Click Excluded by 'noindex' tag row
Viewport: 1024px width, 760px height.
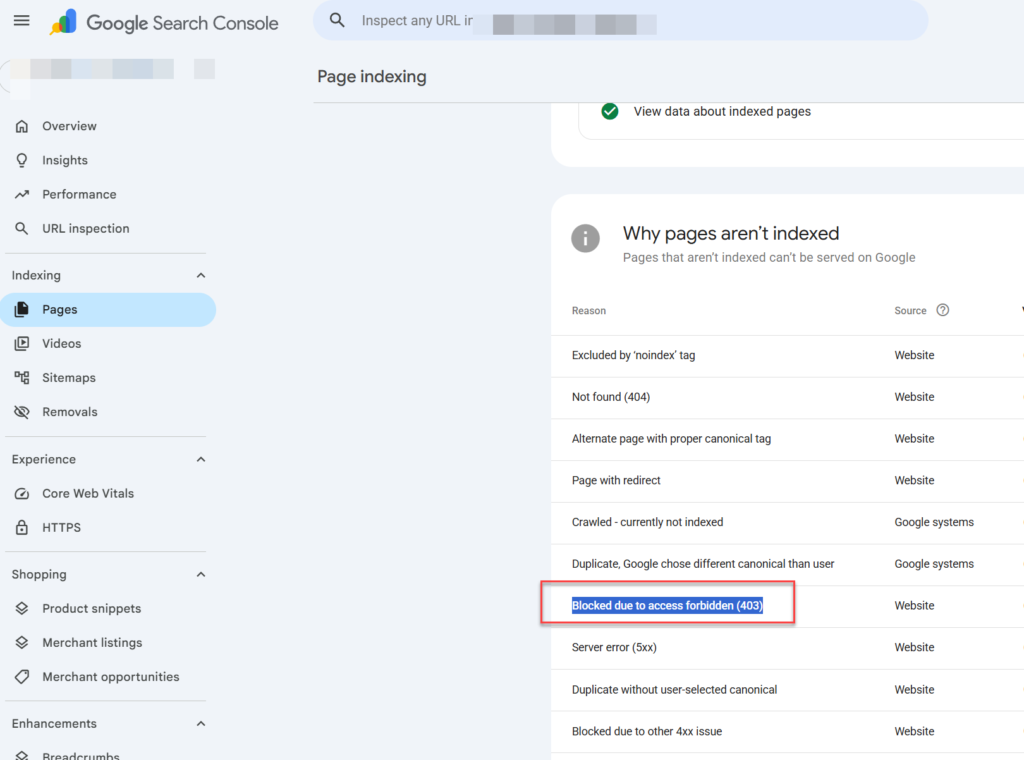[x=788, y=355]
